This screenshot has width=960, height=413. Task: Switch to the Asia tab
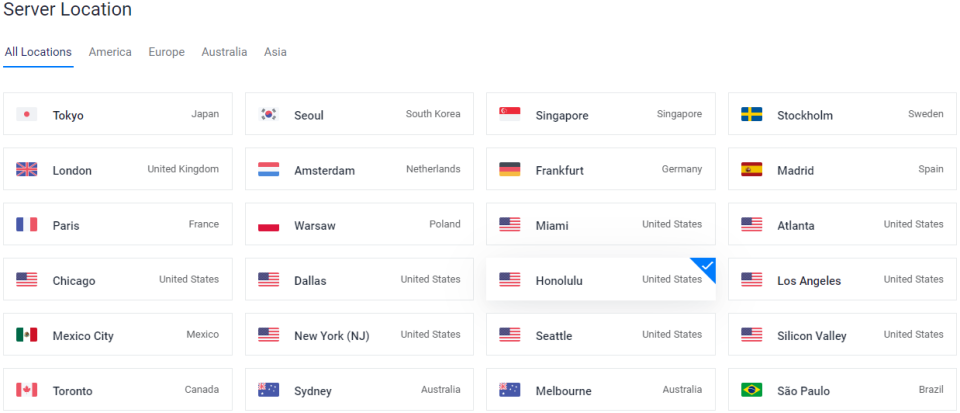tap(275, 52)
